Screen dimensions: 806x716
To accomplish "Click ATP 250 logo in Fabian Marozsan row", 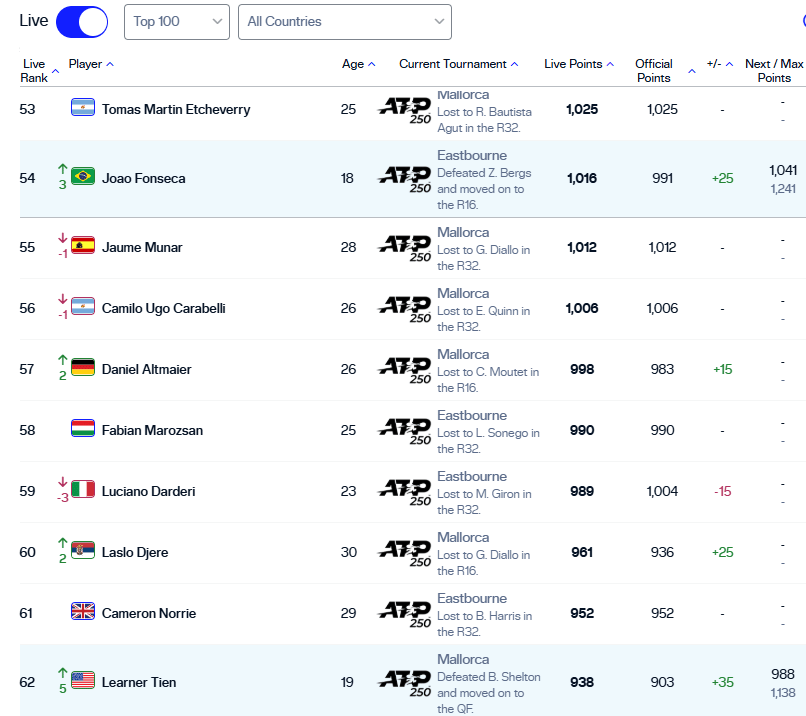I will click(405, 432).
